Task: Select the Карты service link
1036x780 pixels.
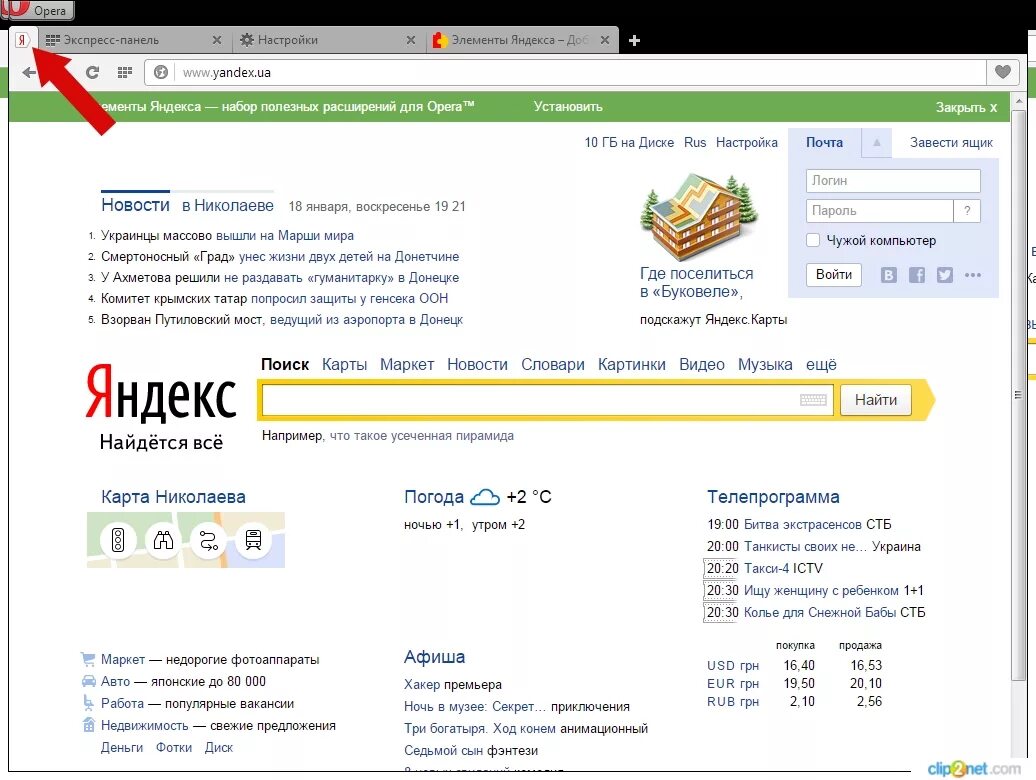Action: click(x=344, y=365)
